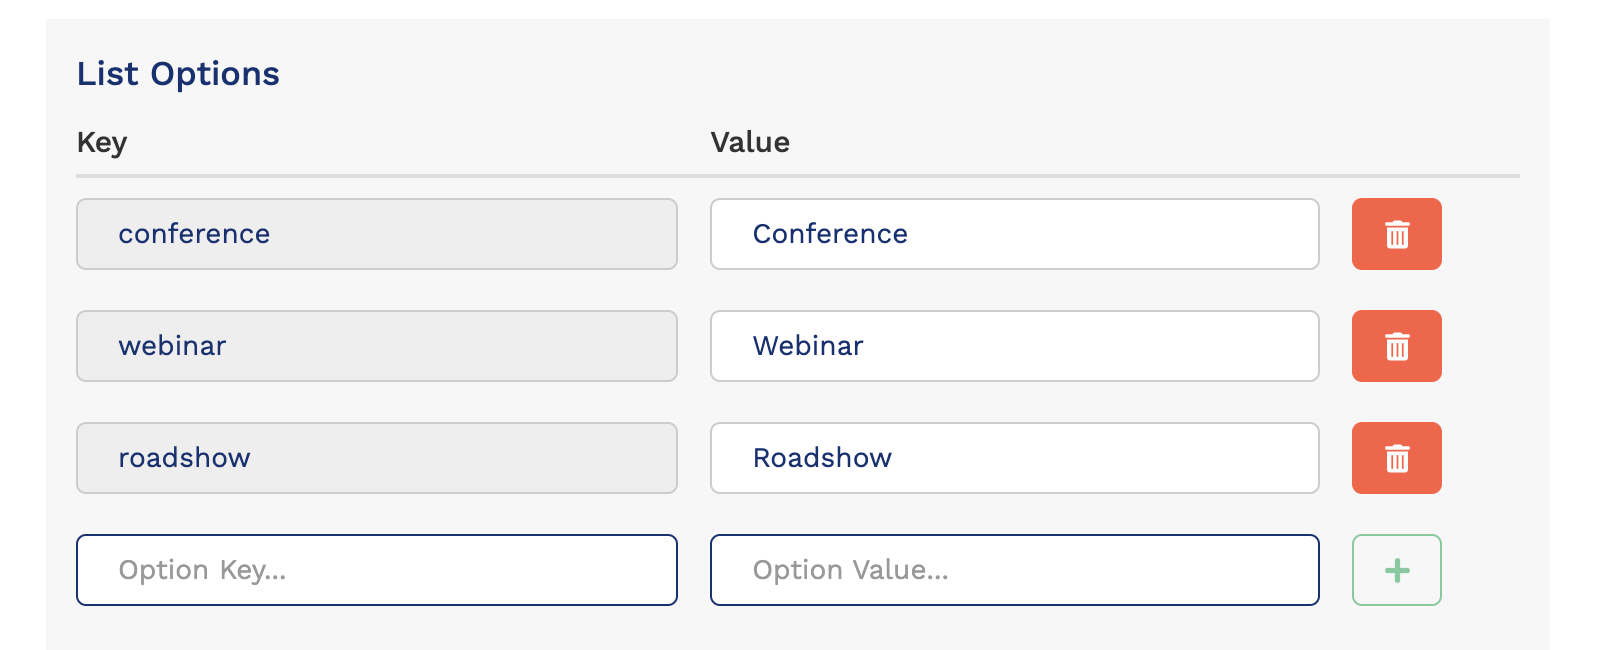The image size is (1598, 650).
Task: Click the Webinar value input
Action: point(1013,346)
